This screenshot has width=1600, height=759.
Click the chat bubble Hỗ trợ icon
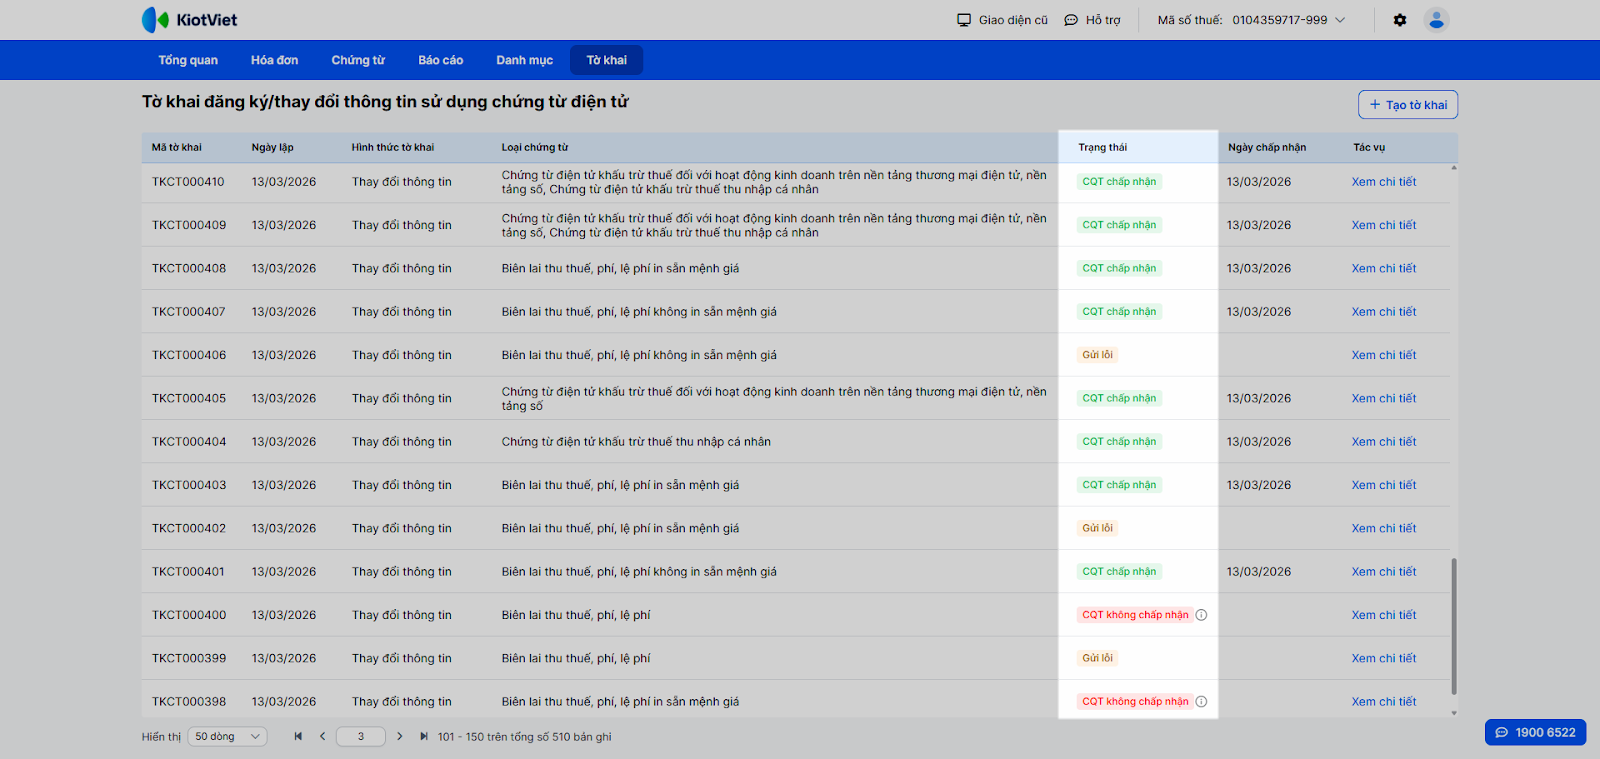pos(1071,20)
